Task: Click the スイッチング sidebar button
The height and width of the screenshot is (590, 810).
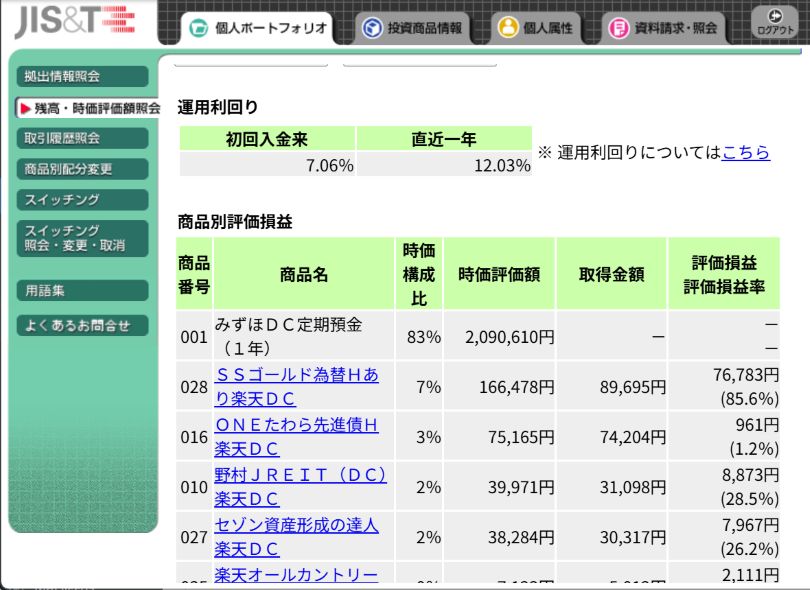Action: tap(82, 200)
